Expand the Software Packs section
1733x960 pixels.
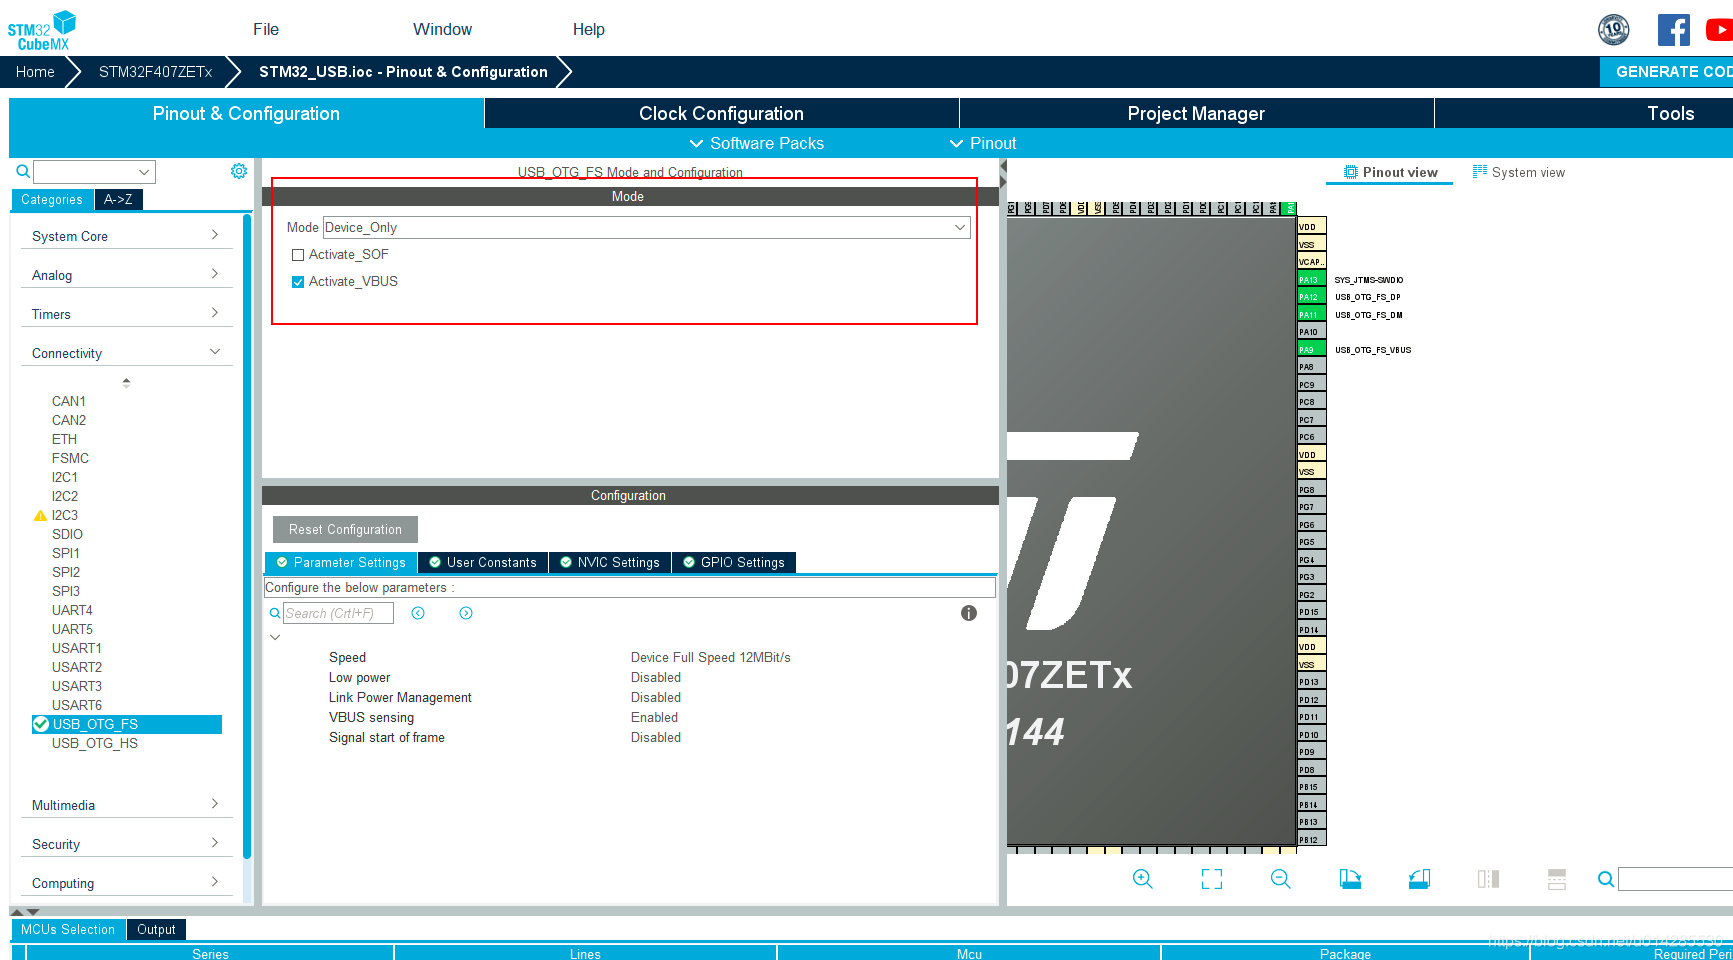[x=756, y=143]
